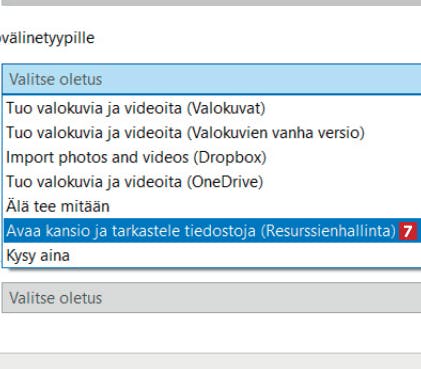Viewport: 421px width, 369px height.
Task: Choose Älä tee mitään option
Action: [213, 206]
